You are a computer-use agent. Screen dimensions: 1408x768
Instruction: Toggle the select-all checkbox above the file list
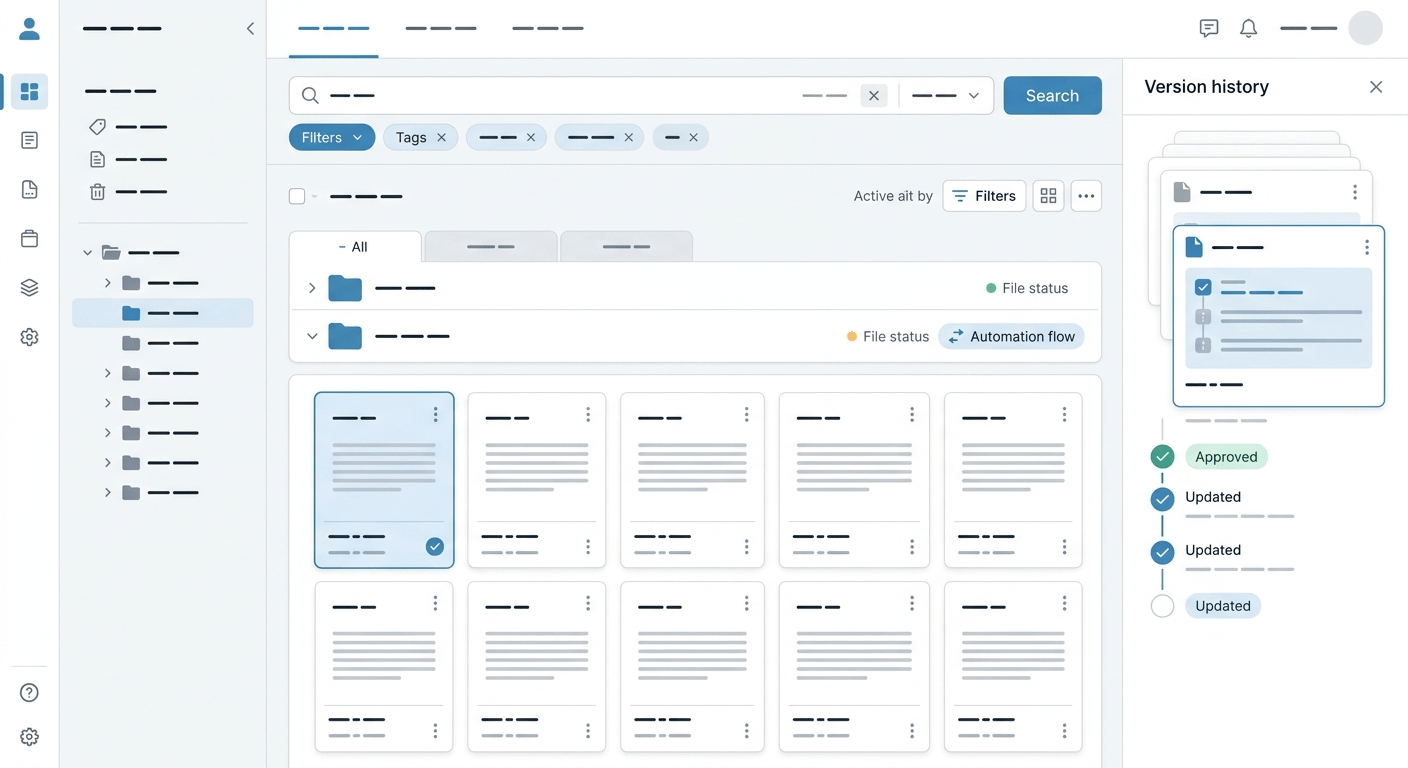(297, 196)
